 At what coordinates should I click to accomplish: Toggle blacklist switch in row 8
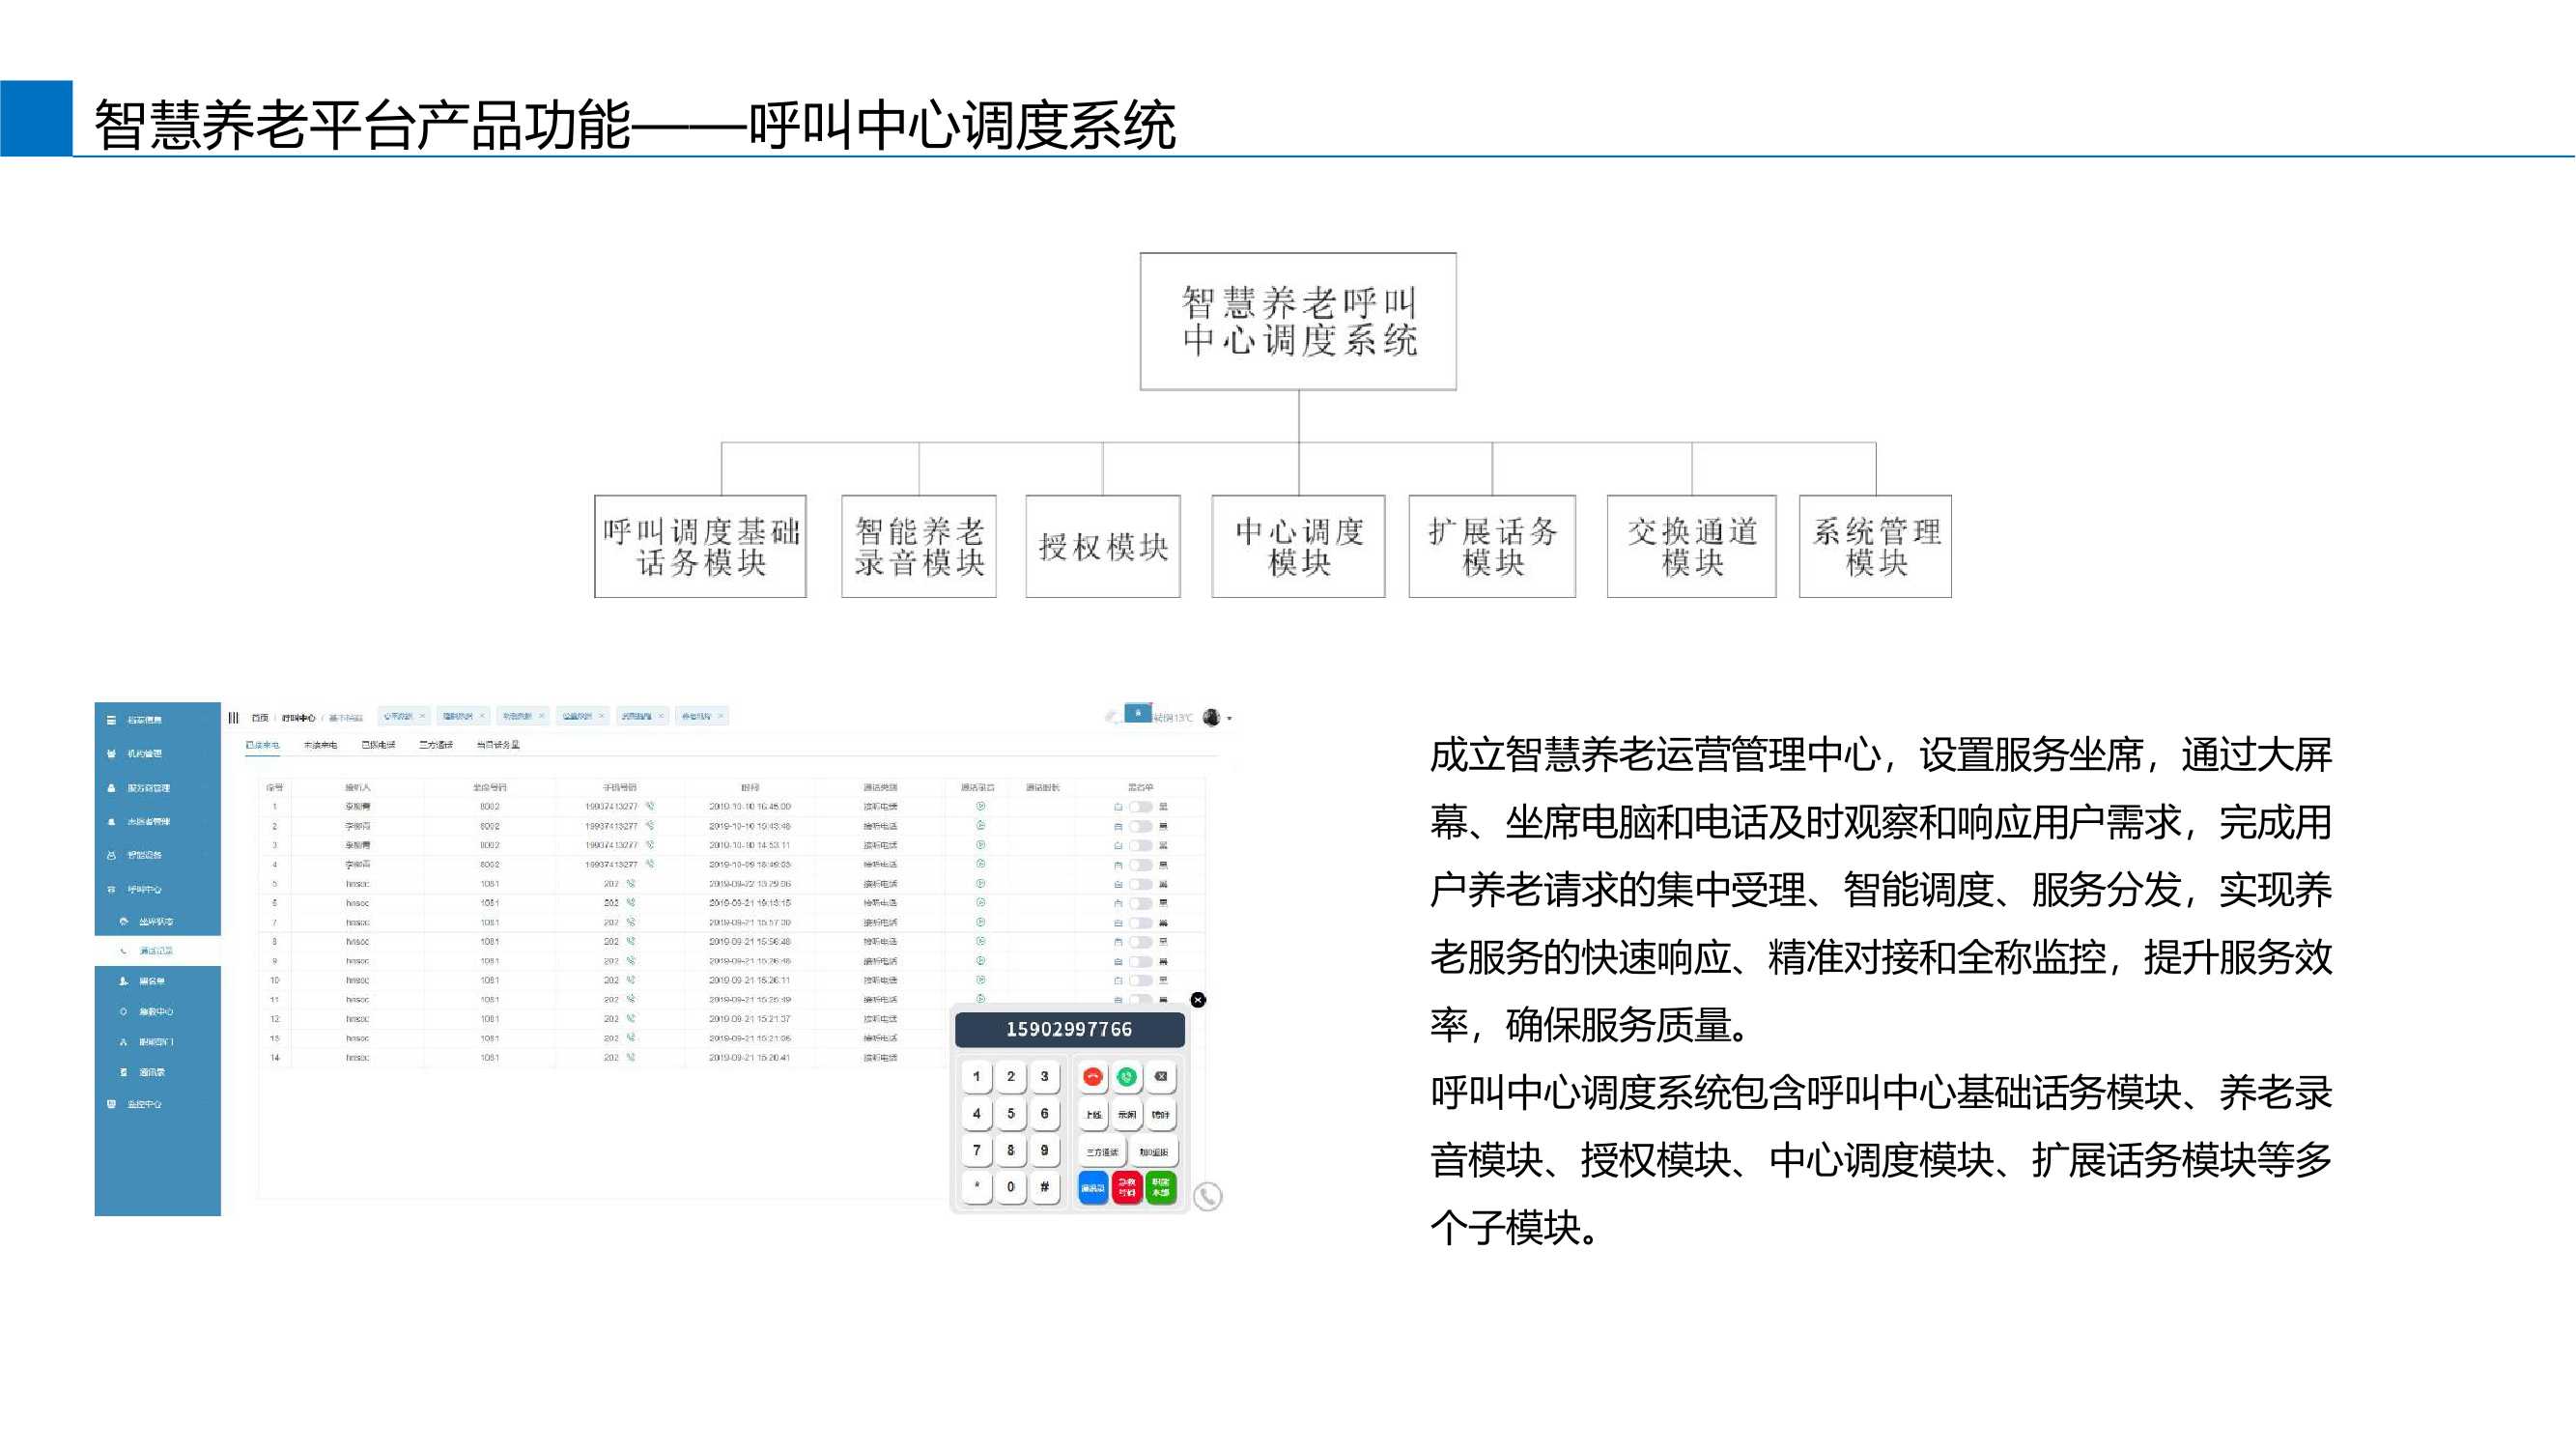click(1140, 942)
